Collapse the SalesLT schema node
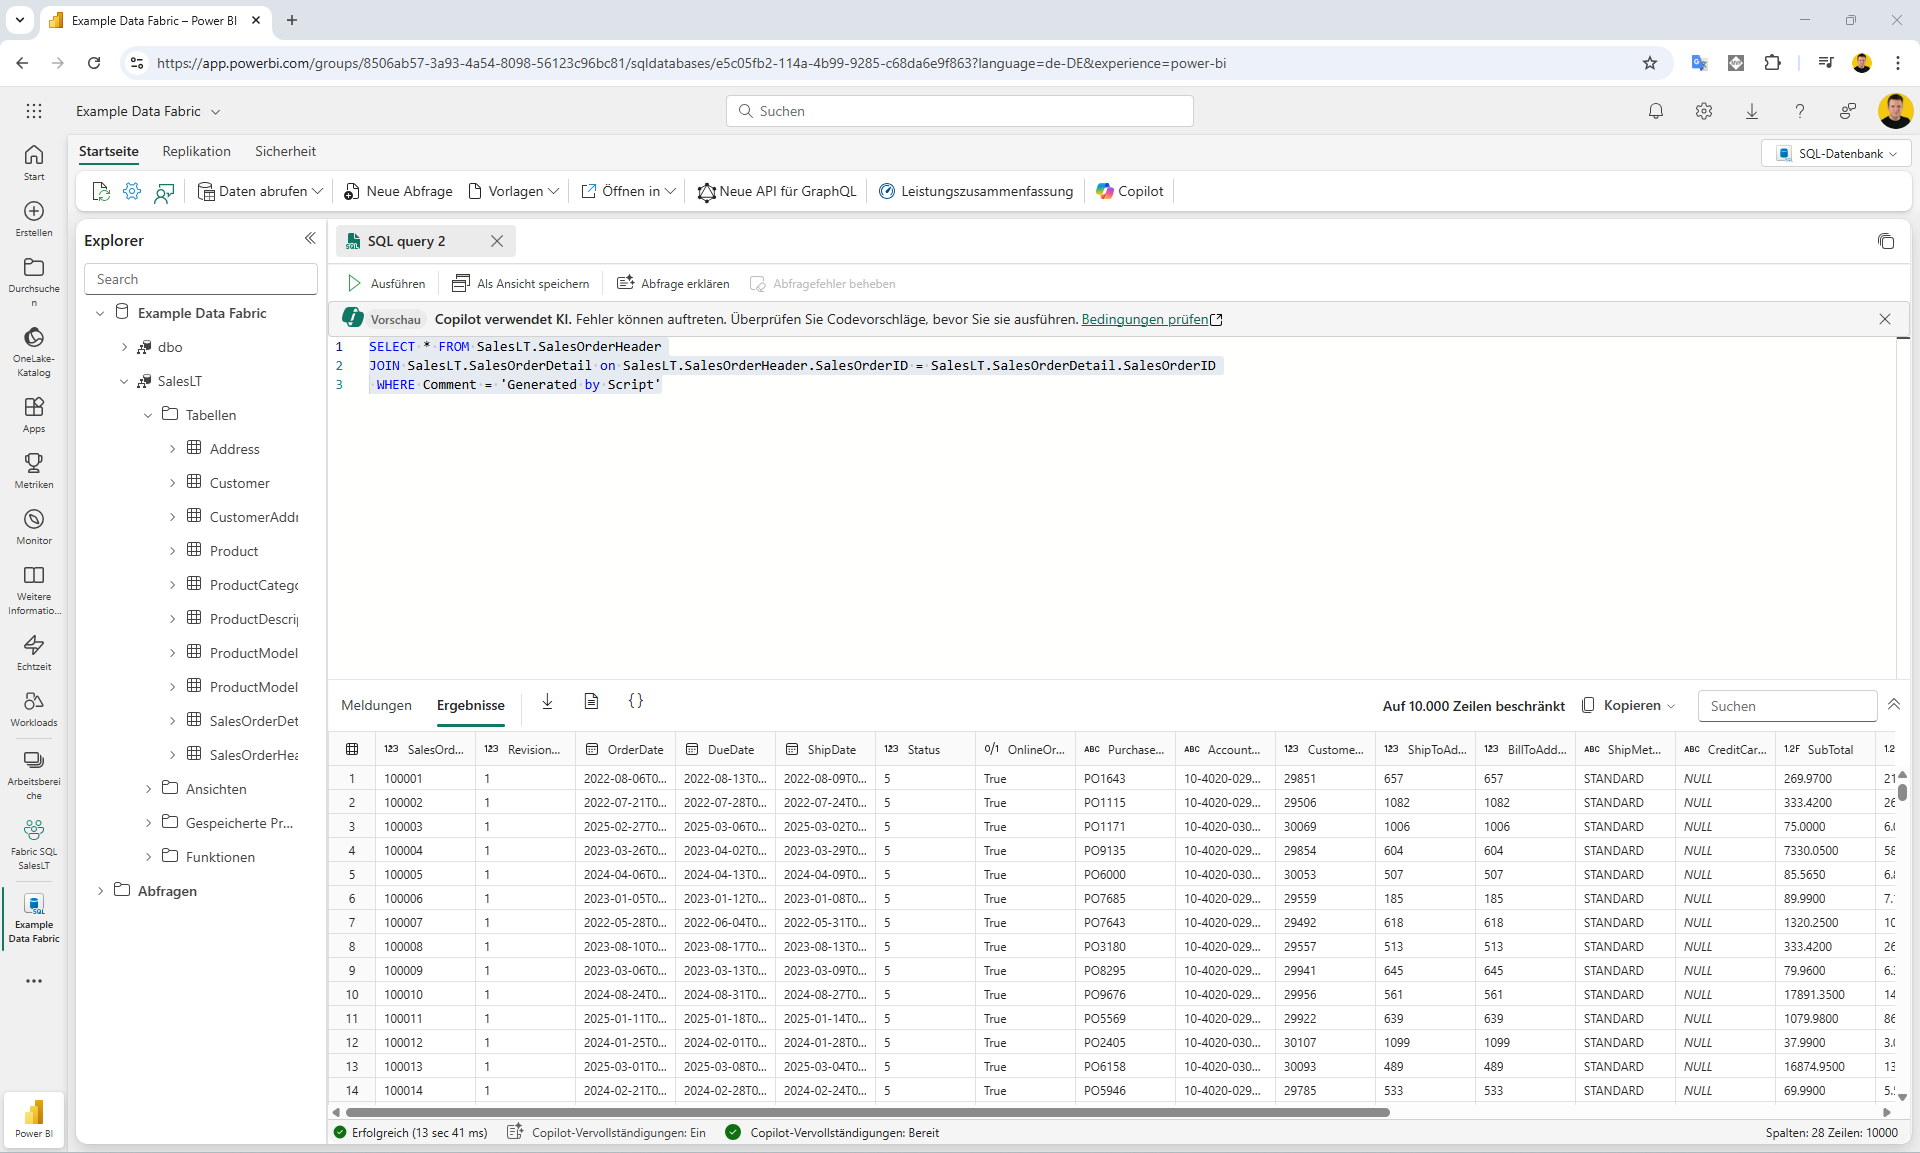 tap(124, 381)
